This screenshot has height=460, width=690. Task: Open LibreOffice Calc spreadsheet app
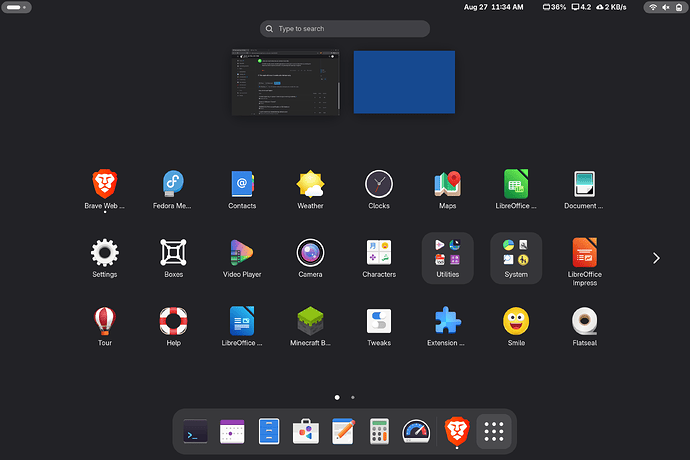click(516, 189)
